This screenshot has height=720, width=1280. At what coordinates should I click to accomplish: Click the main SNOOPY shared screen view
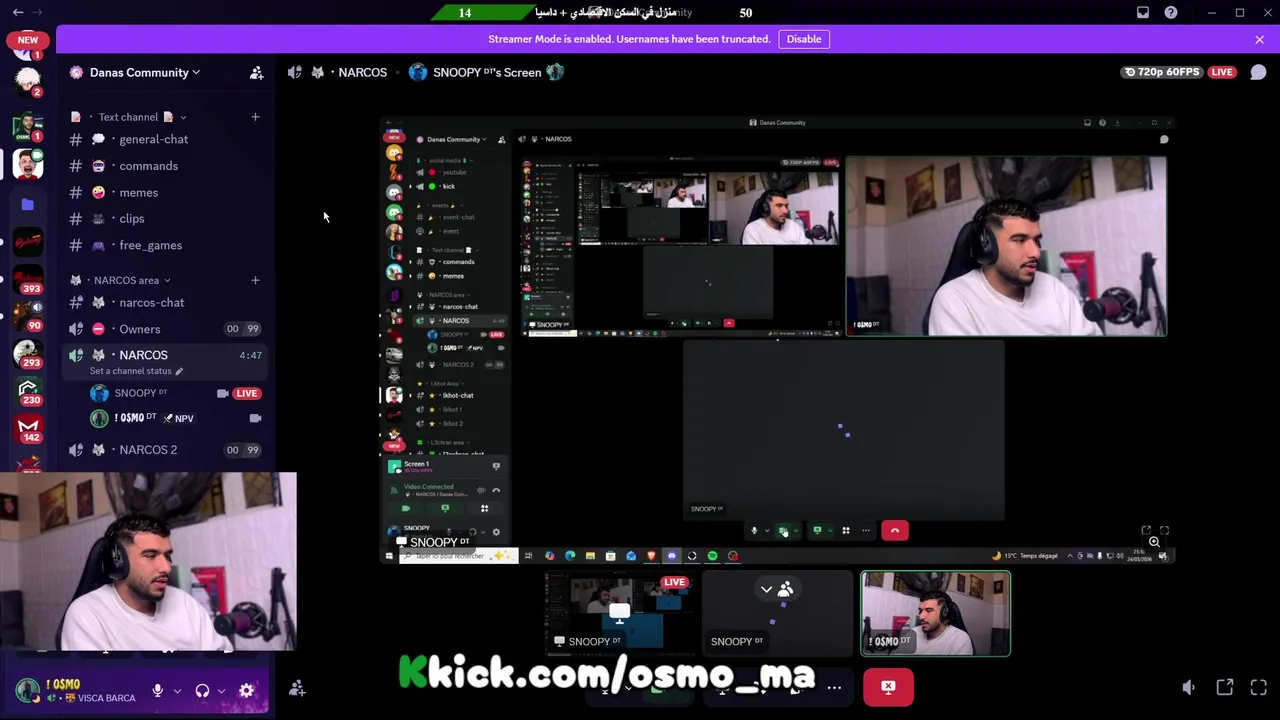(x=777, y=339)
